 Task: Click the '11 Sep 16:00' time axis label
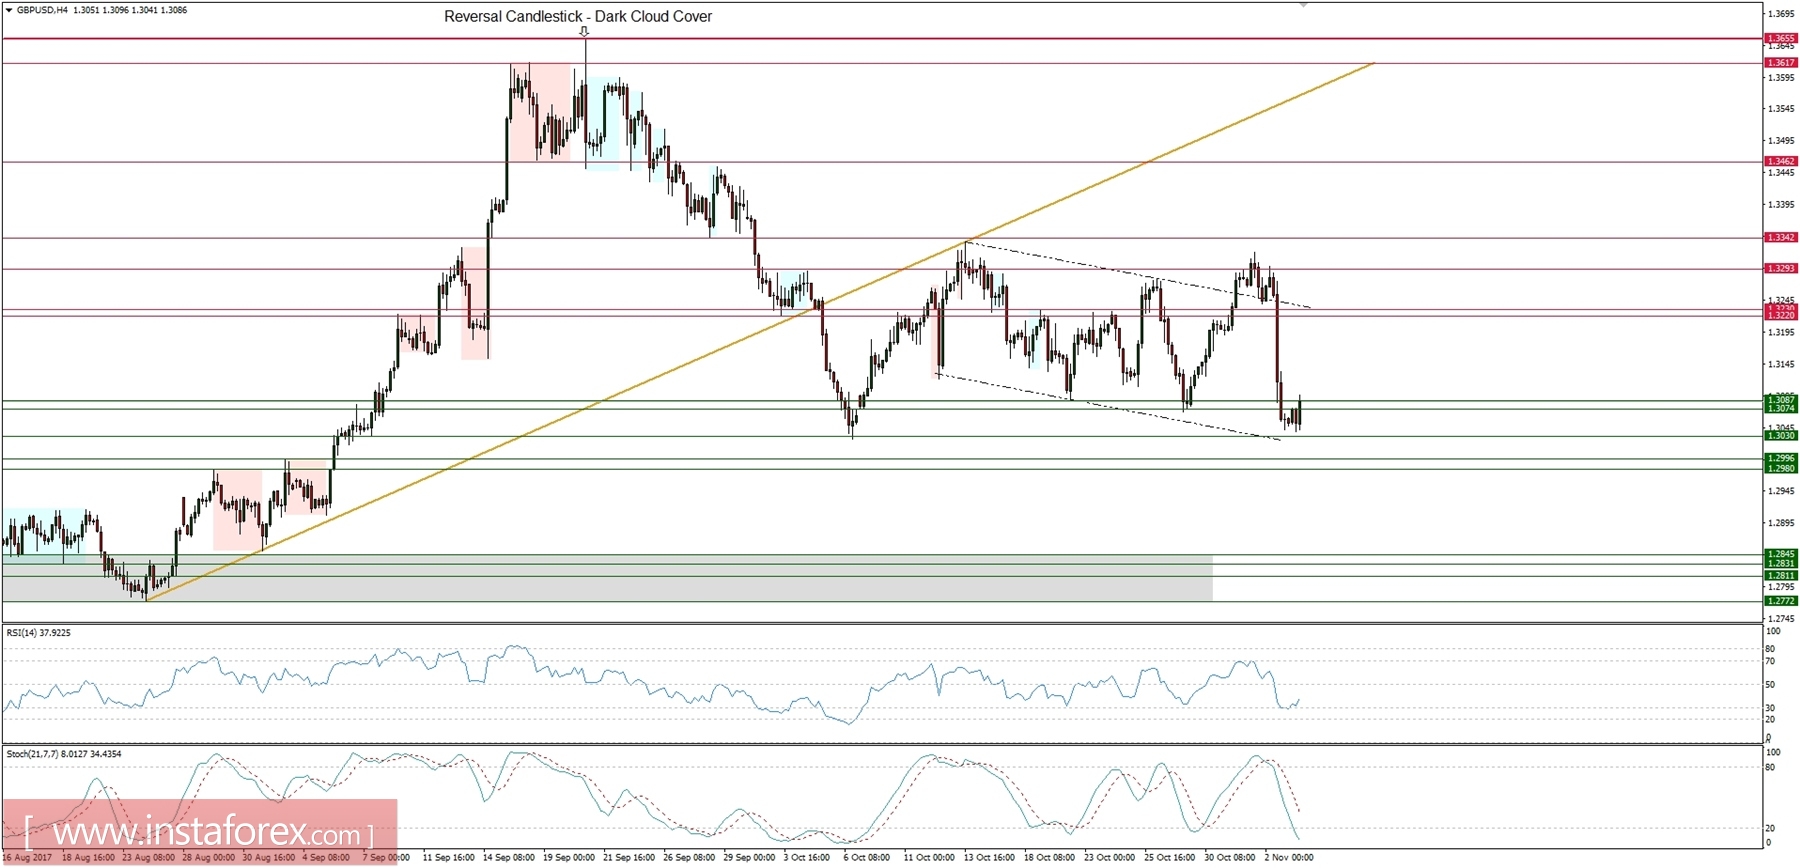448,857
